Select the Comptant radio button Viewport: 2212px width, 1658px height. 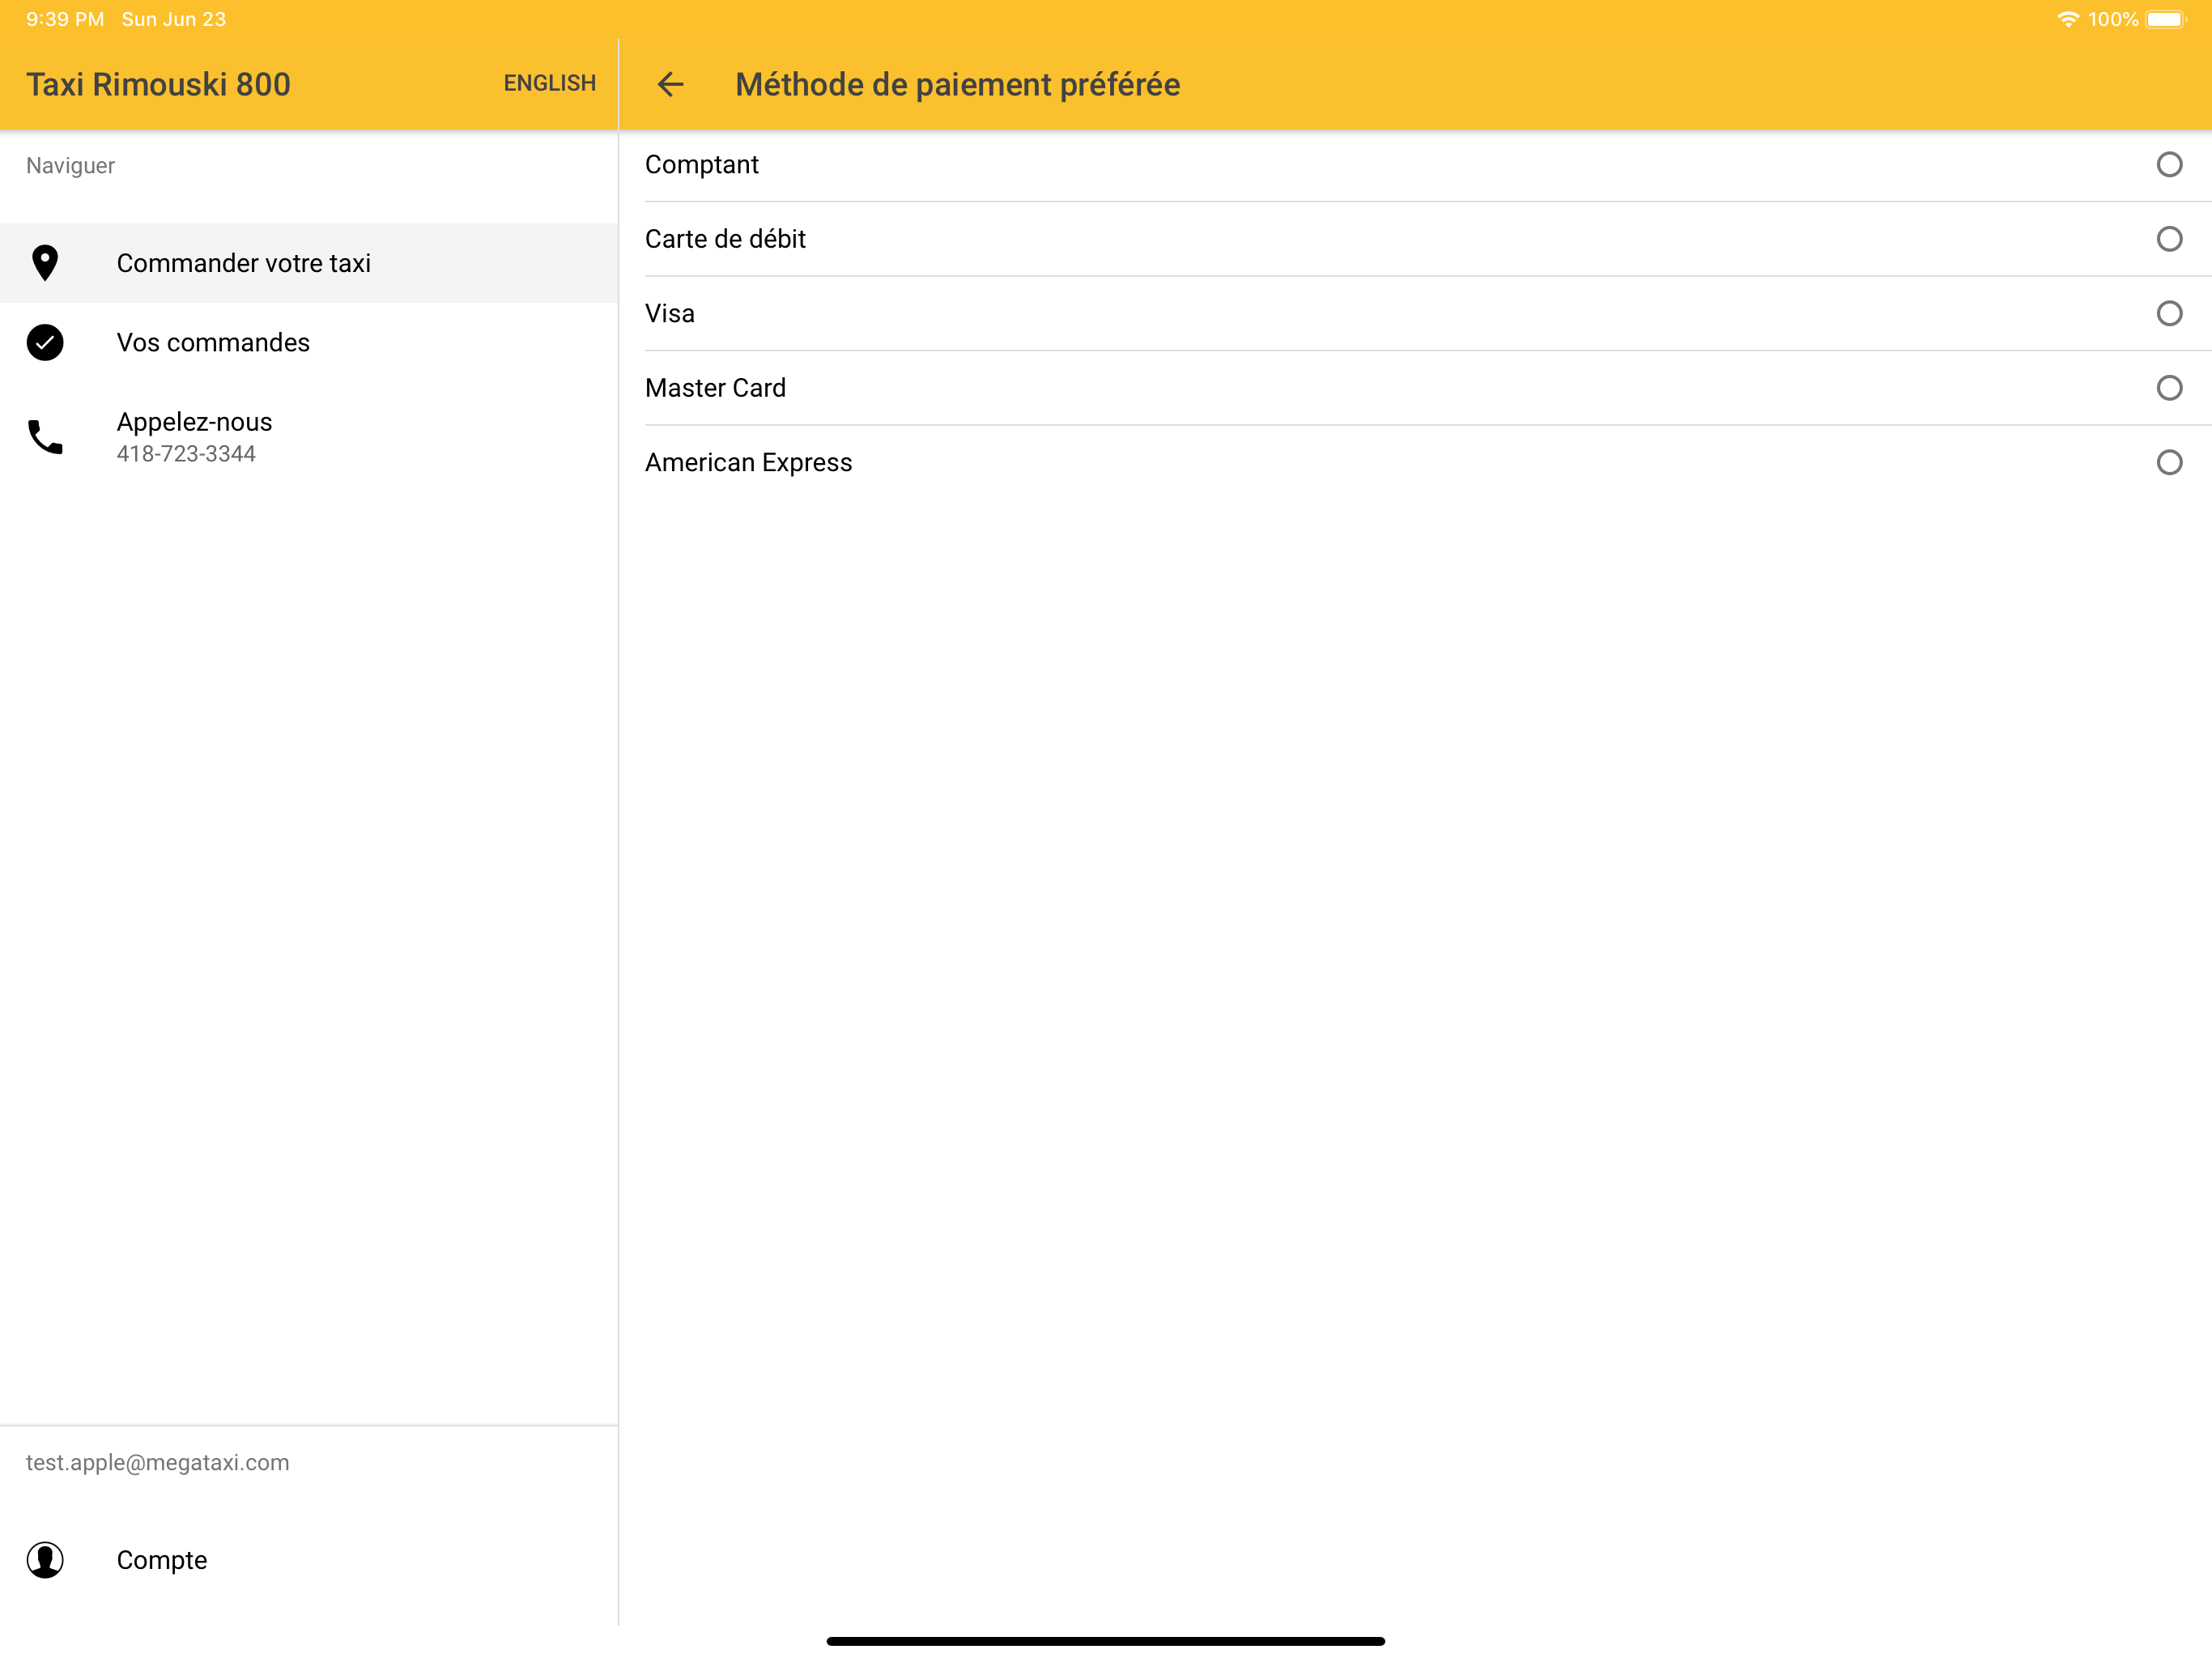tap(2169, 164)
